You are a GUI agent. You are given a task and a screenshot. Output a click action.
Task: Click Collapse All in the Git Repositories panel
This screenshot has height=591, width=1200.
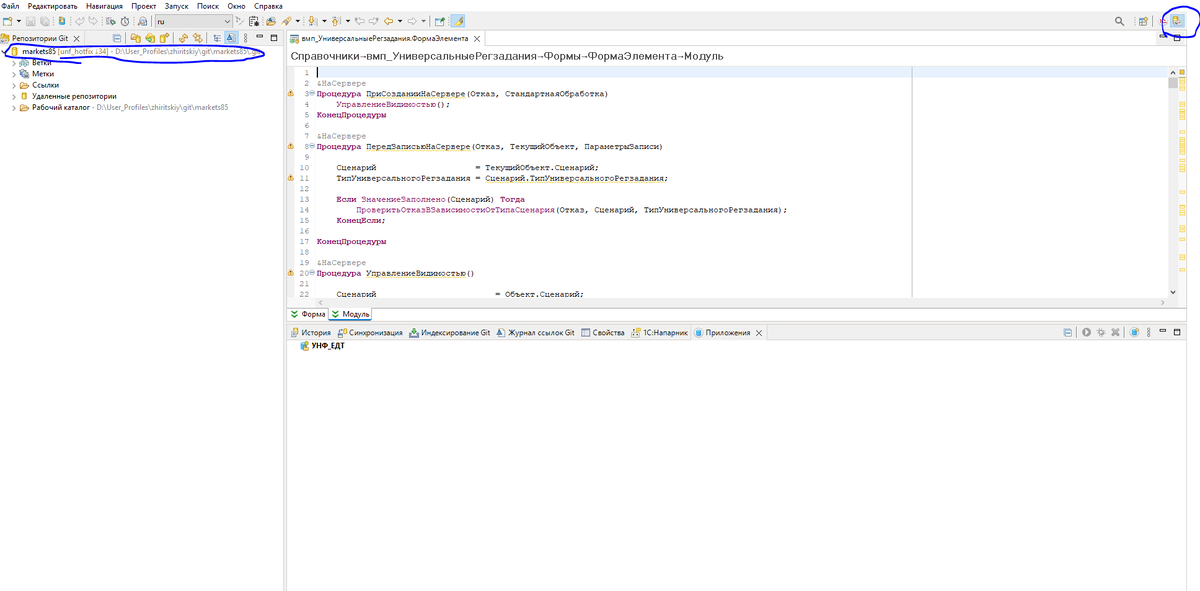point(117,38)
